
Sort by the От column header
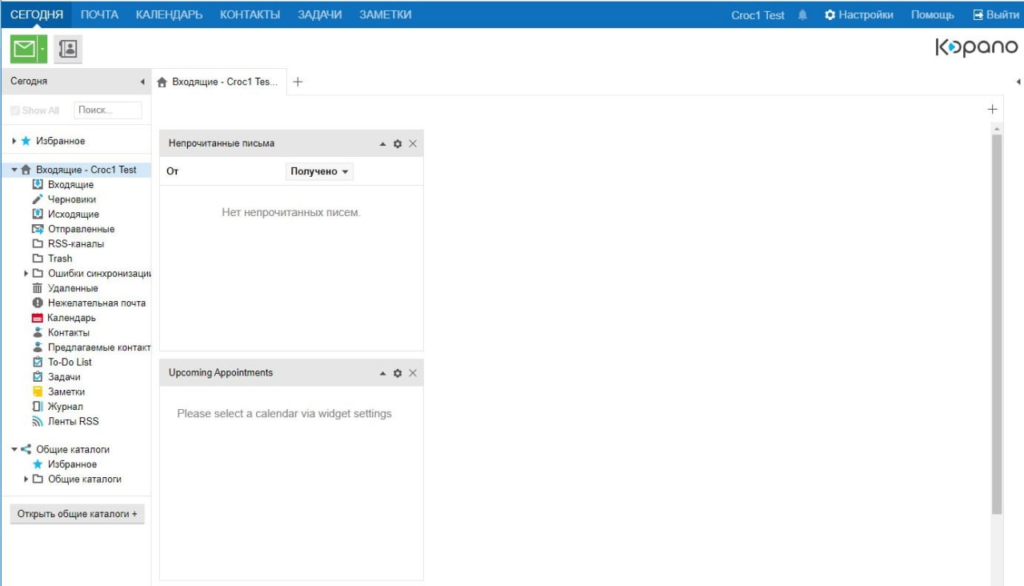pyautogui.click(x=172, y=171)
